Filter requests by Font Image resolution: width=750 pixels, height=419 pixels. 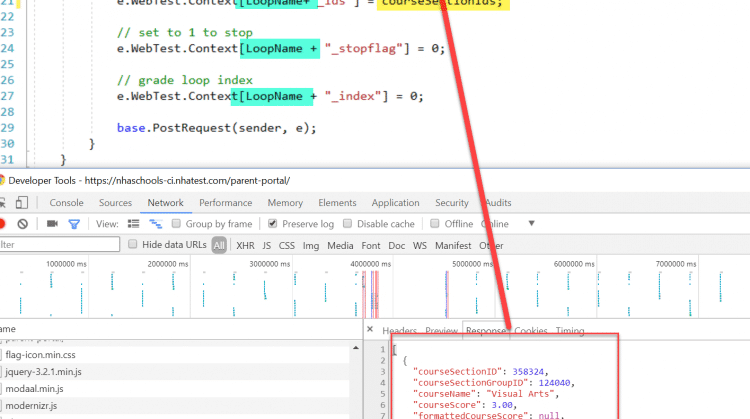[x=371, y=245]
